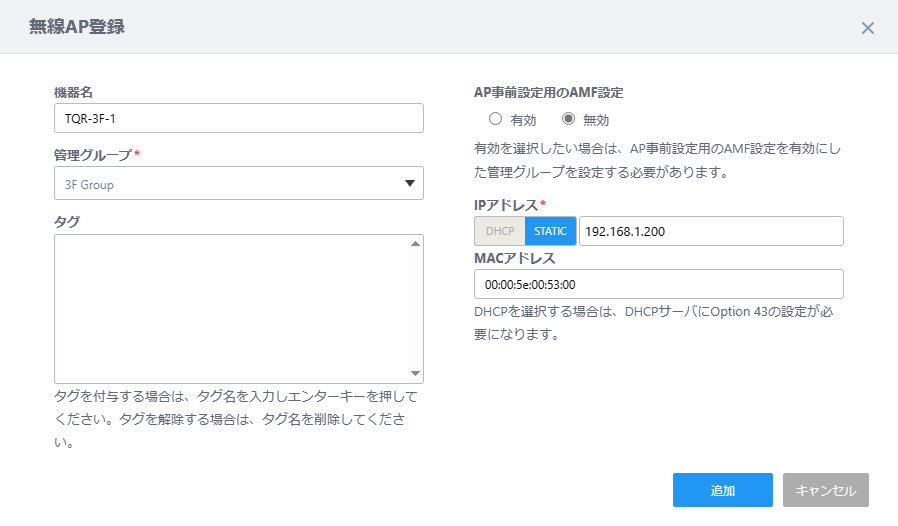The height and width of the screenshot is (526, 898).
Task: Click the 追加 button to add the AP
Action: pyautogui.click(x=723, y=490)
